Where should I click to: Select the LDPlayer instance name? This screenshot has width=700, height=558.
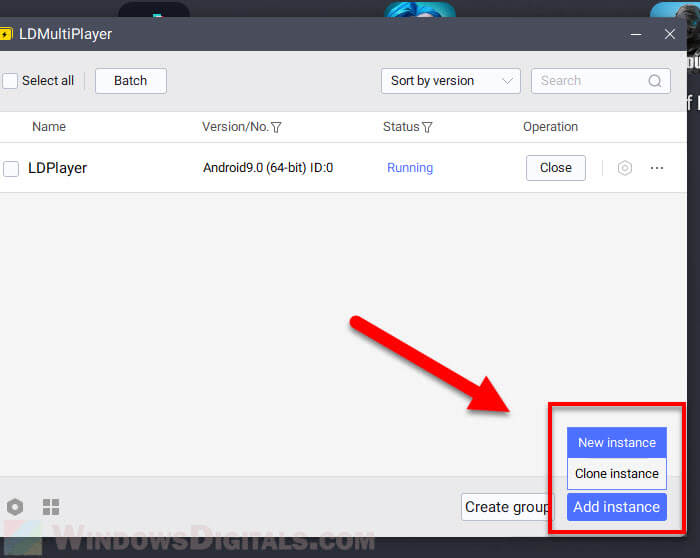coord(58,168)
